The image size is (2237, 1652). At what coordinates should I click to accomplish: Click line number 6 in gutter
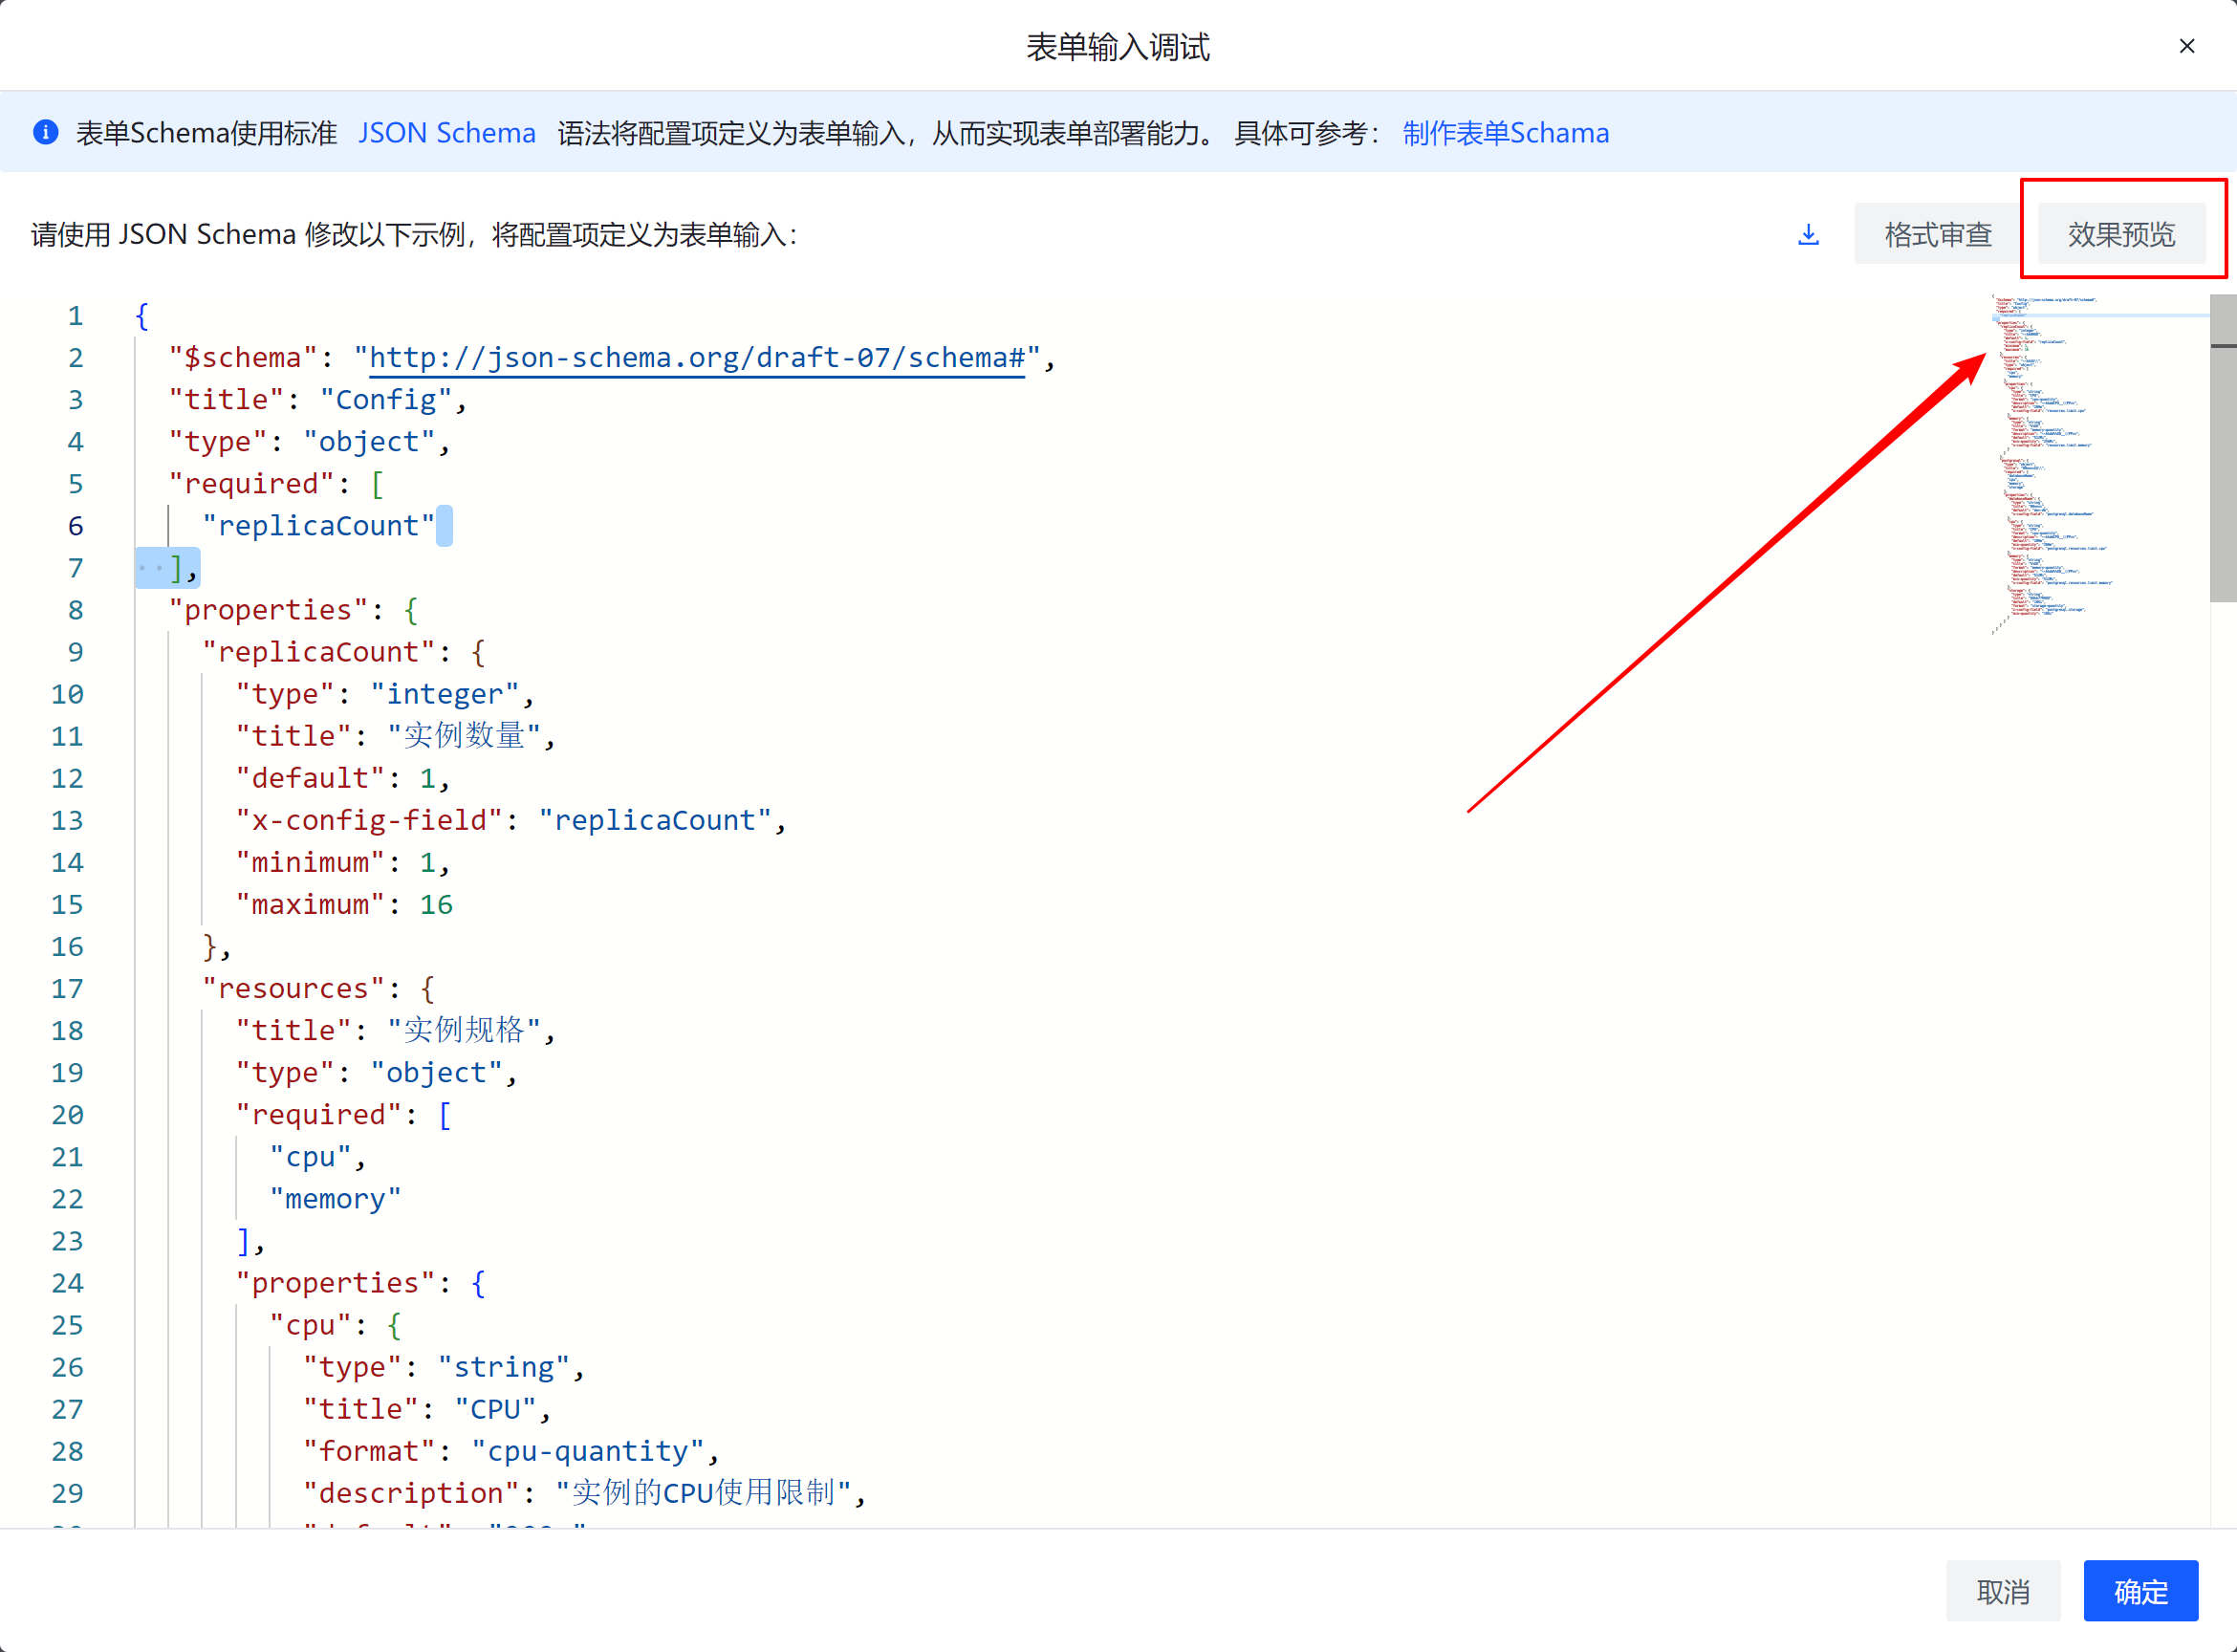[x=75, y=526]
